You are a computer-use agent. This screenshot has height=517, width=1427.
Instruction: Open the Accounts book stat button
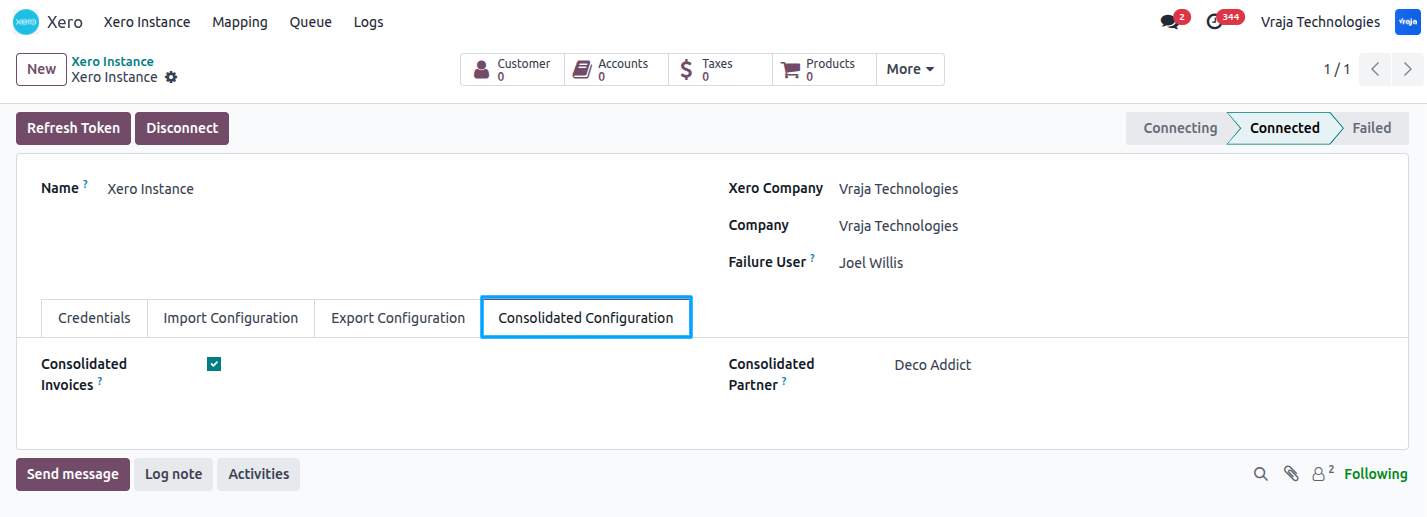[616, 69]
